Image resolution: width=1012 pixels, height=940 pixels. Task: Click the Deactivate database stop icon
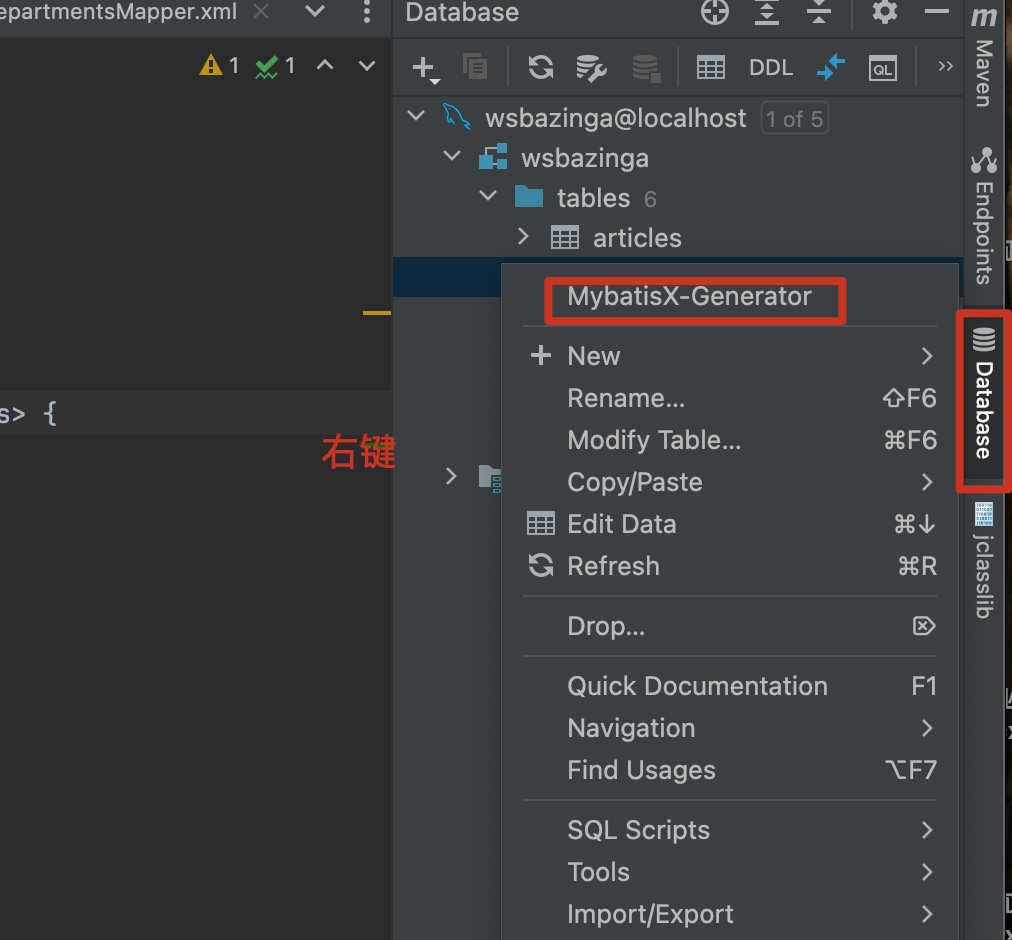[x=646, y=68]
